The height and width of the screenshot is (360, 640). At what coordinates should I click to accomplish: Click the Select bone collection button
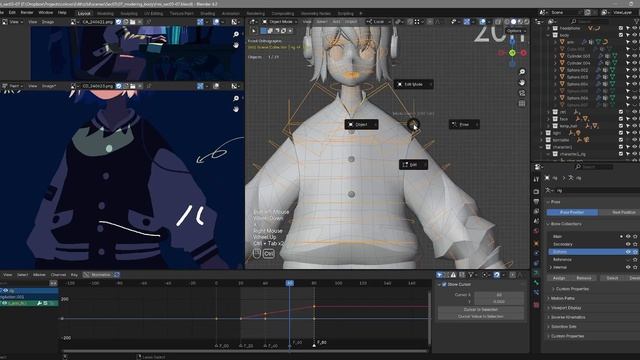click(x=612, y=278)
